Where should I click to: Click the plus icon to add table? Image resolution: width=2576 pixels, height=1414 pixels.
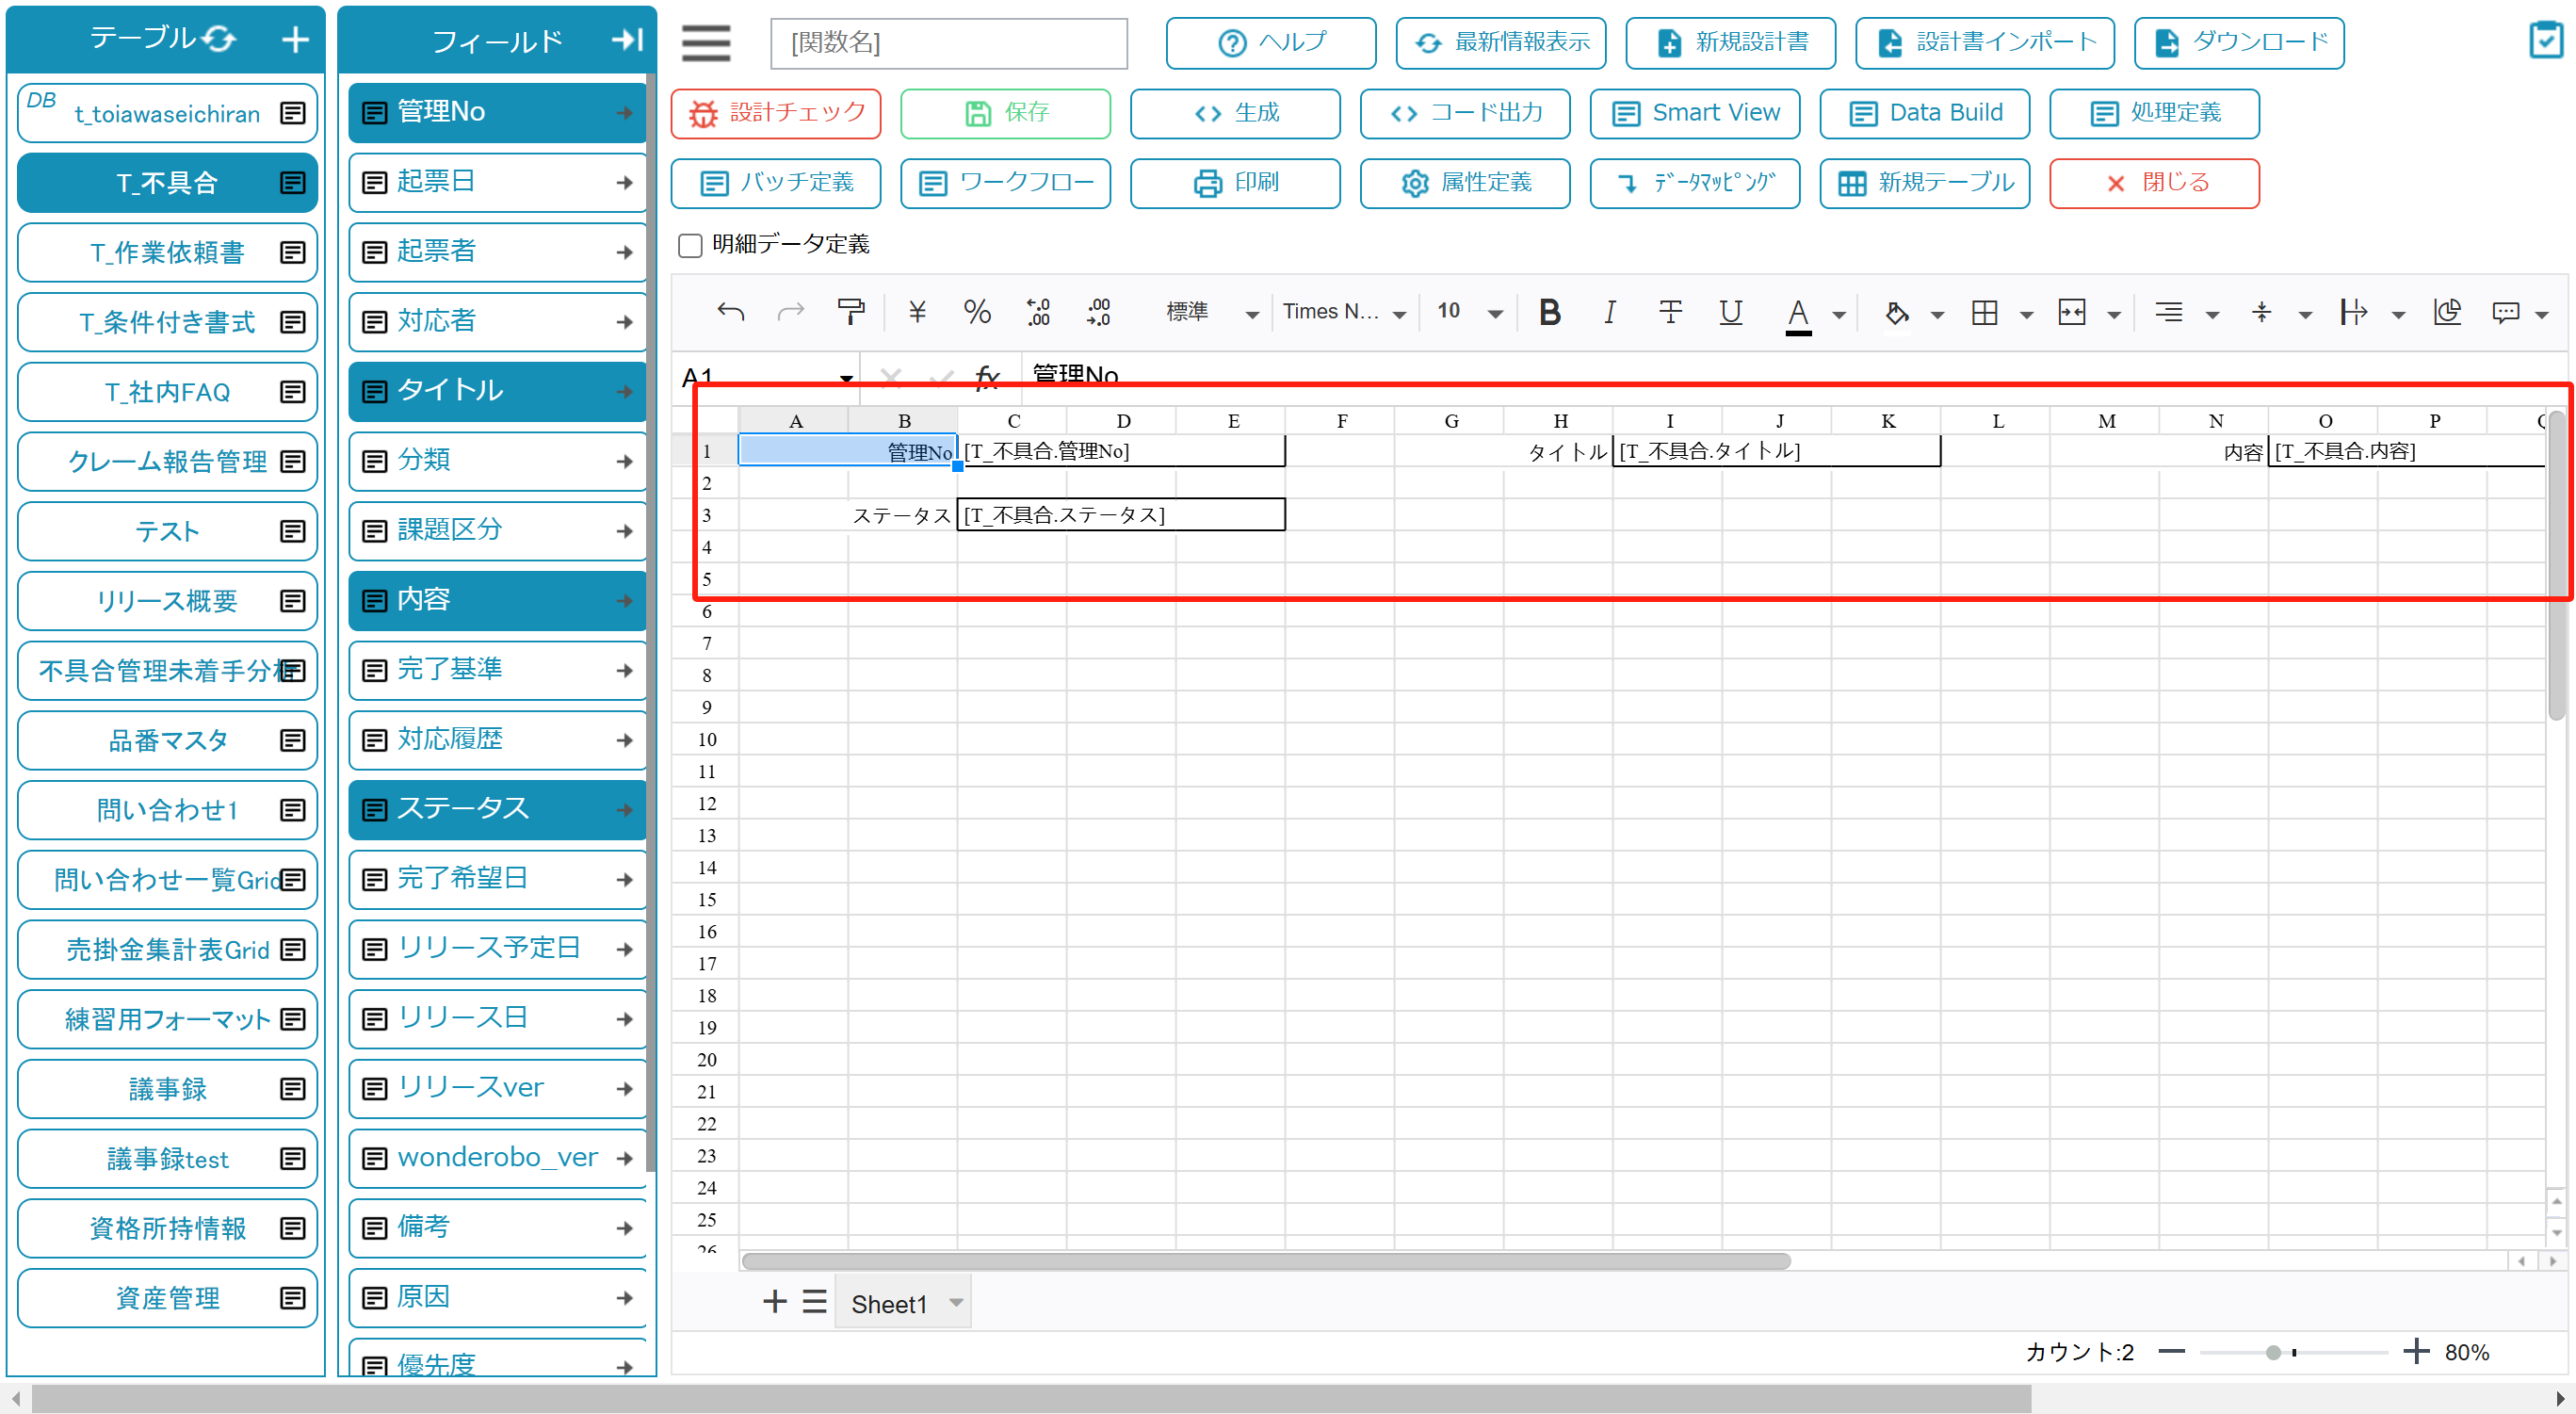[x=295, y=39]
